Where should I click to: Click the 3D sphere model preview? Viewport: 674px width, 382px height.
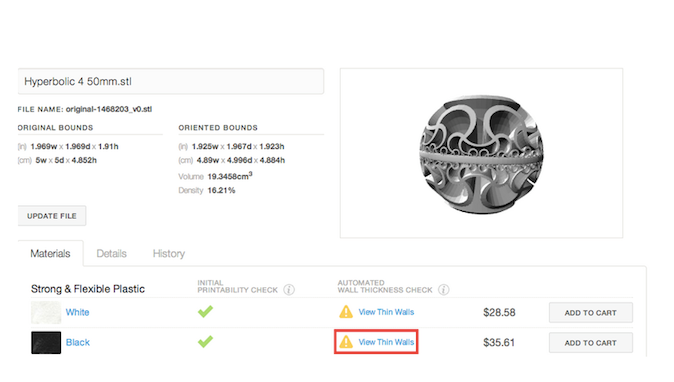(x=481, y=154)
